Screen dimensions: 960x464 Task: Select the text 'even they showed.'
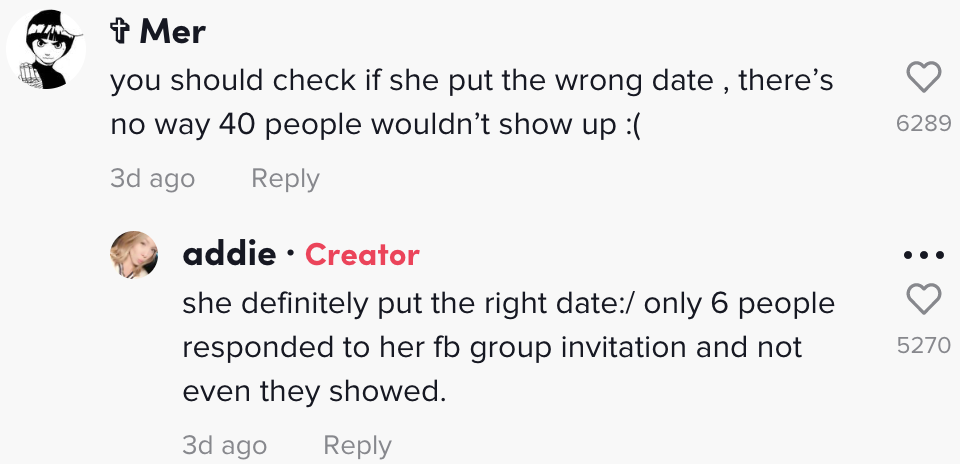click(x=314, y=392)
